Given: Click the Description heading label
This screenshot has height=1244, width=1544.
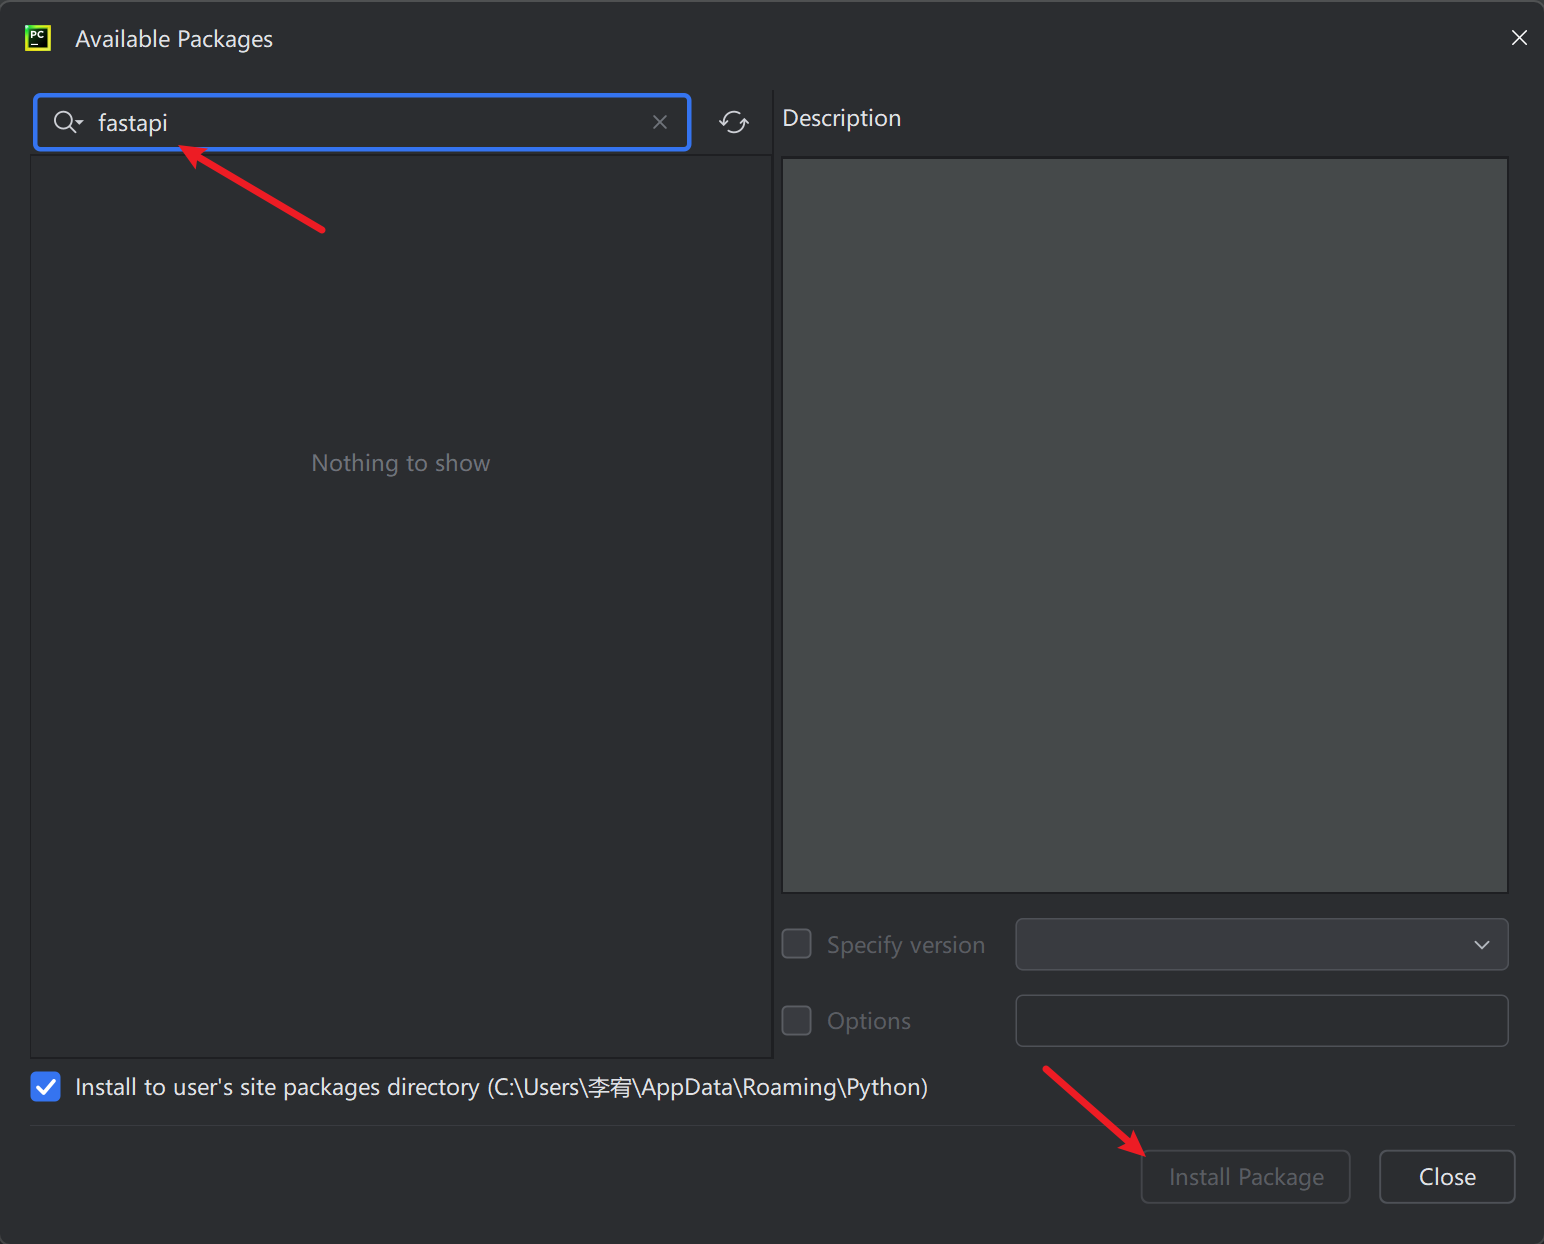Looking at the screenshot, I should pyautogui.click(x=842, y=118).
